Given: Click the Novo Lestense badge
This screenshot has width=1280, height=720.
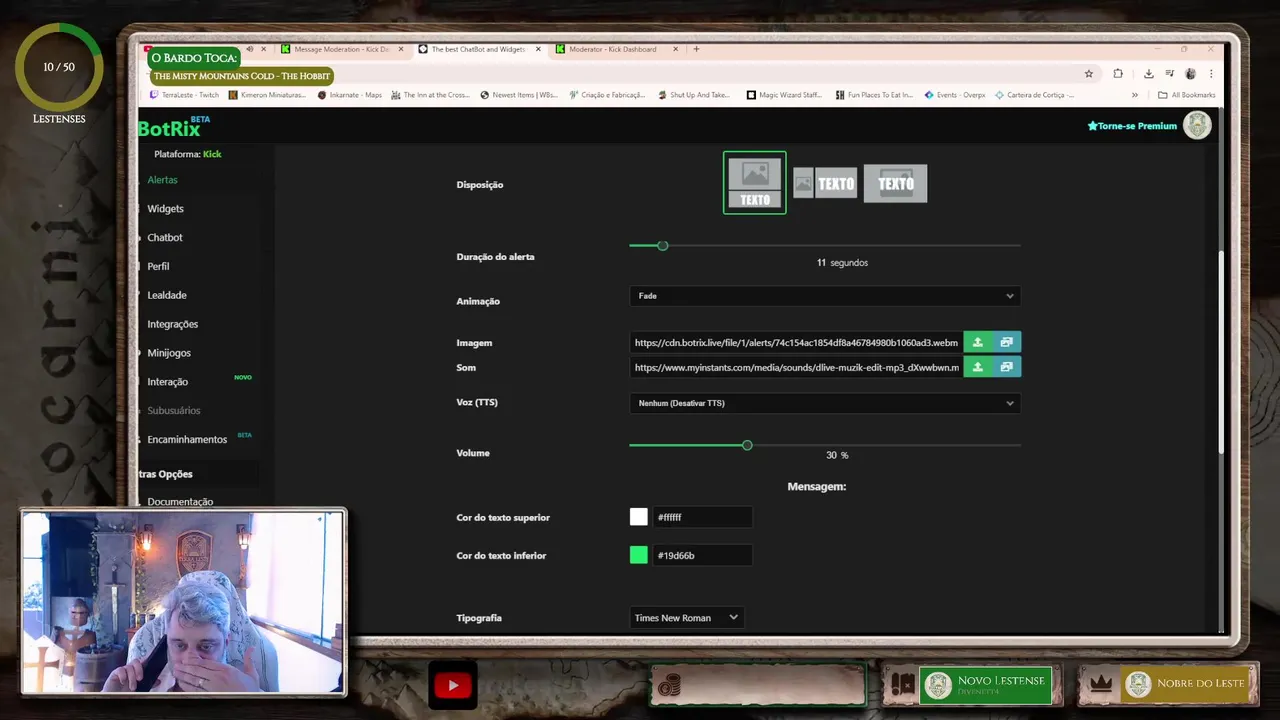Looking at the screenshot, I should (985, 685).
